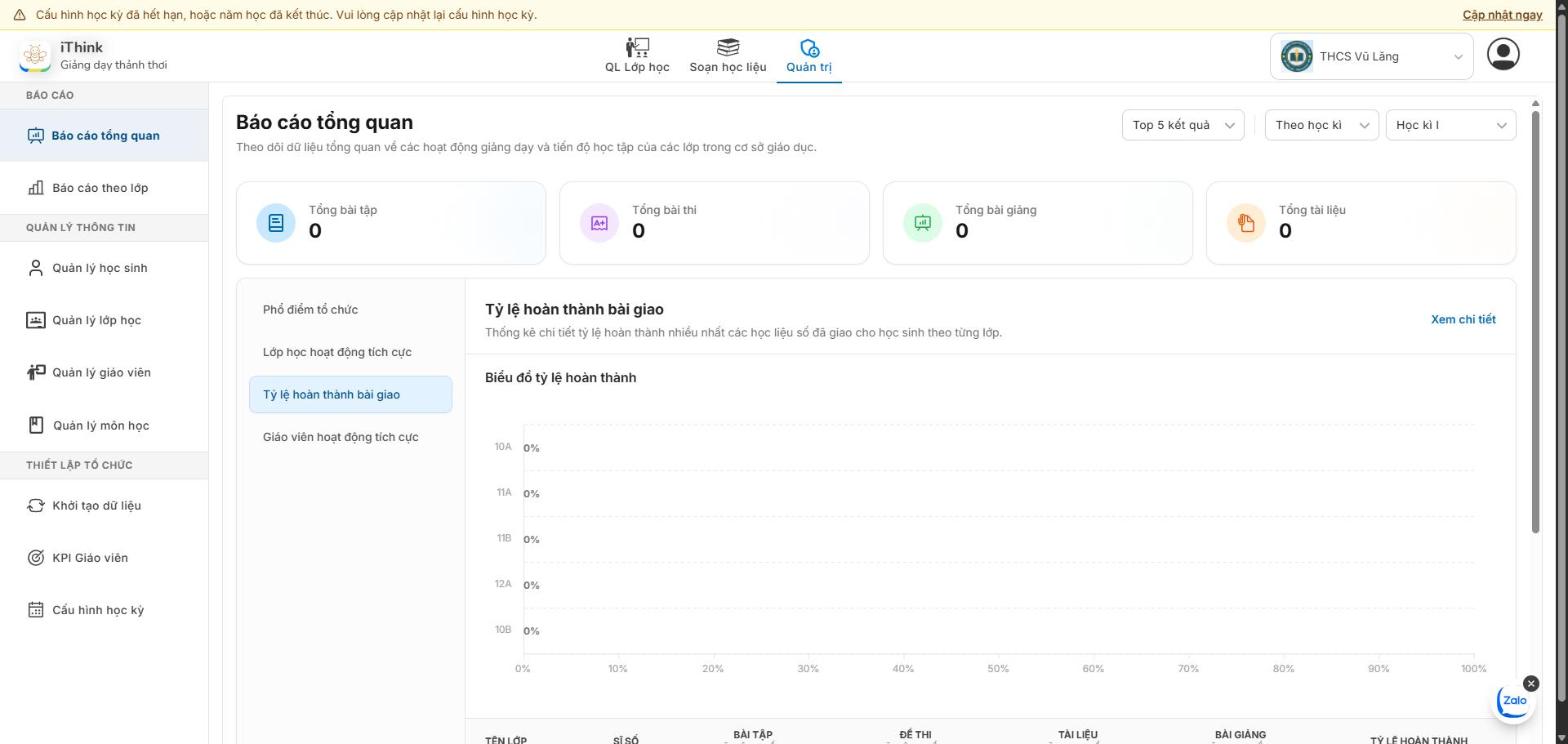Open the Top 5 kết quả dropdown
The image size is (1568, 744).
click(x=1183, y=125)
